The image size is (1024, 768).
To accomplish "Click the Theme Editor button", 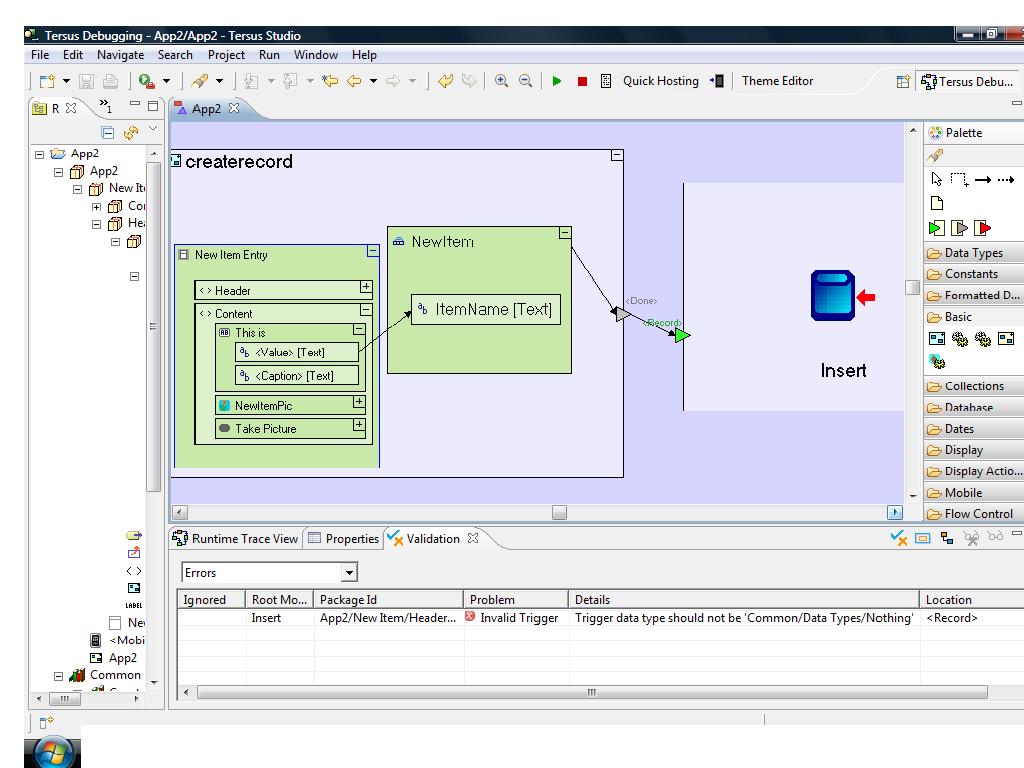I will [x=777, y=81].
